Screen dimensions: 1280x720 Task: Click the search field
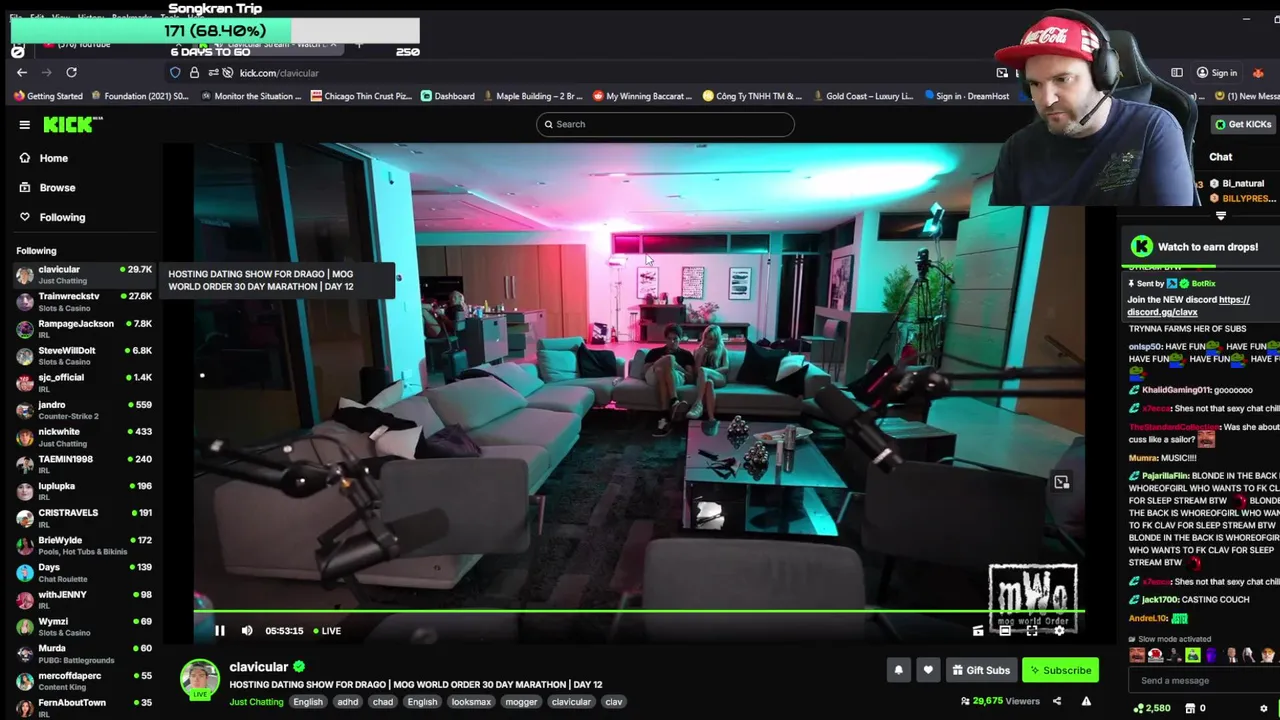[x=665, y=124]
